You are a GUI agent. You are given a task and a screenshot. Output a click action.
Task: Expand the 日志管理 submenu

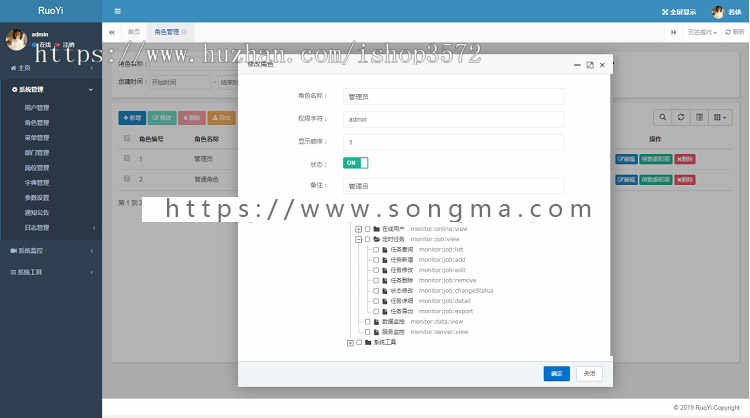(x=94, y=228)
